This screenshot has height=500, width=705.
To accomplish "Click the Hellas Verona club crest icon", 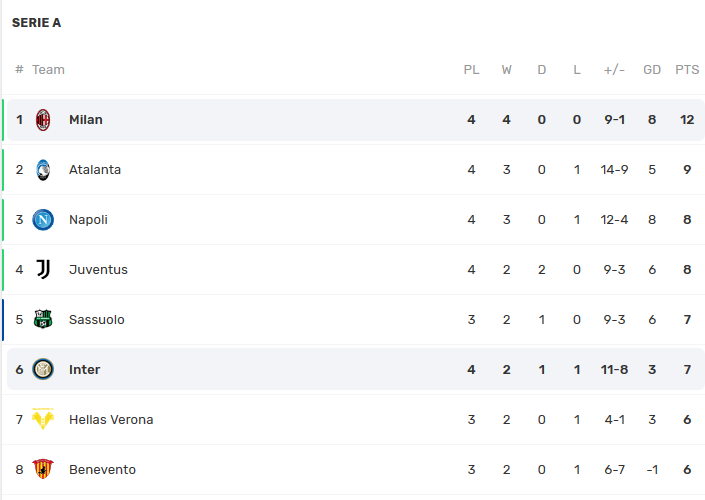I will pyautogui.click(x=43, y=420).
